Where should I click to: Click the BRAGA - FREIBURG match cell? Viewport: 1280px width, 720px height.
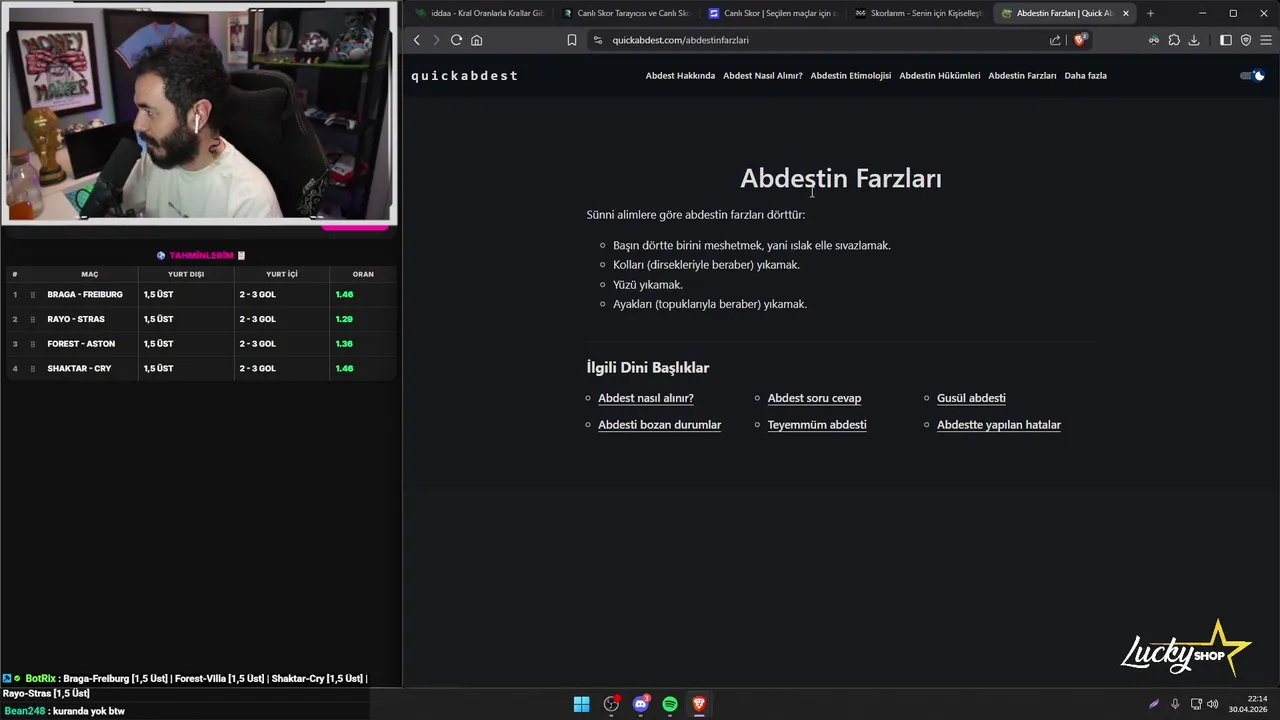click(x=85, y=295)
